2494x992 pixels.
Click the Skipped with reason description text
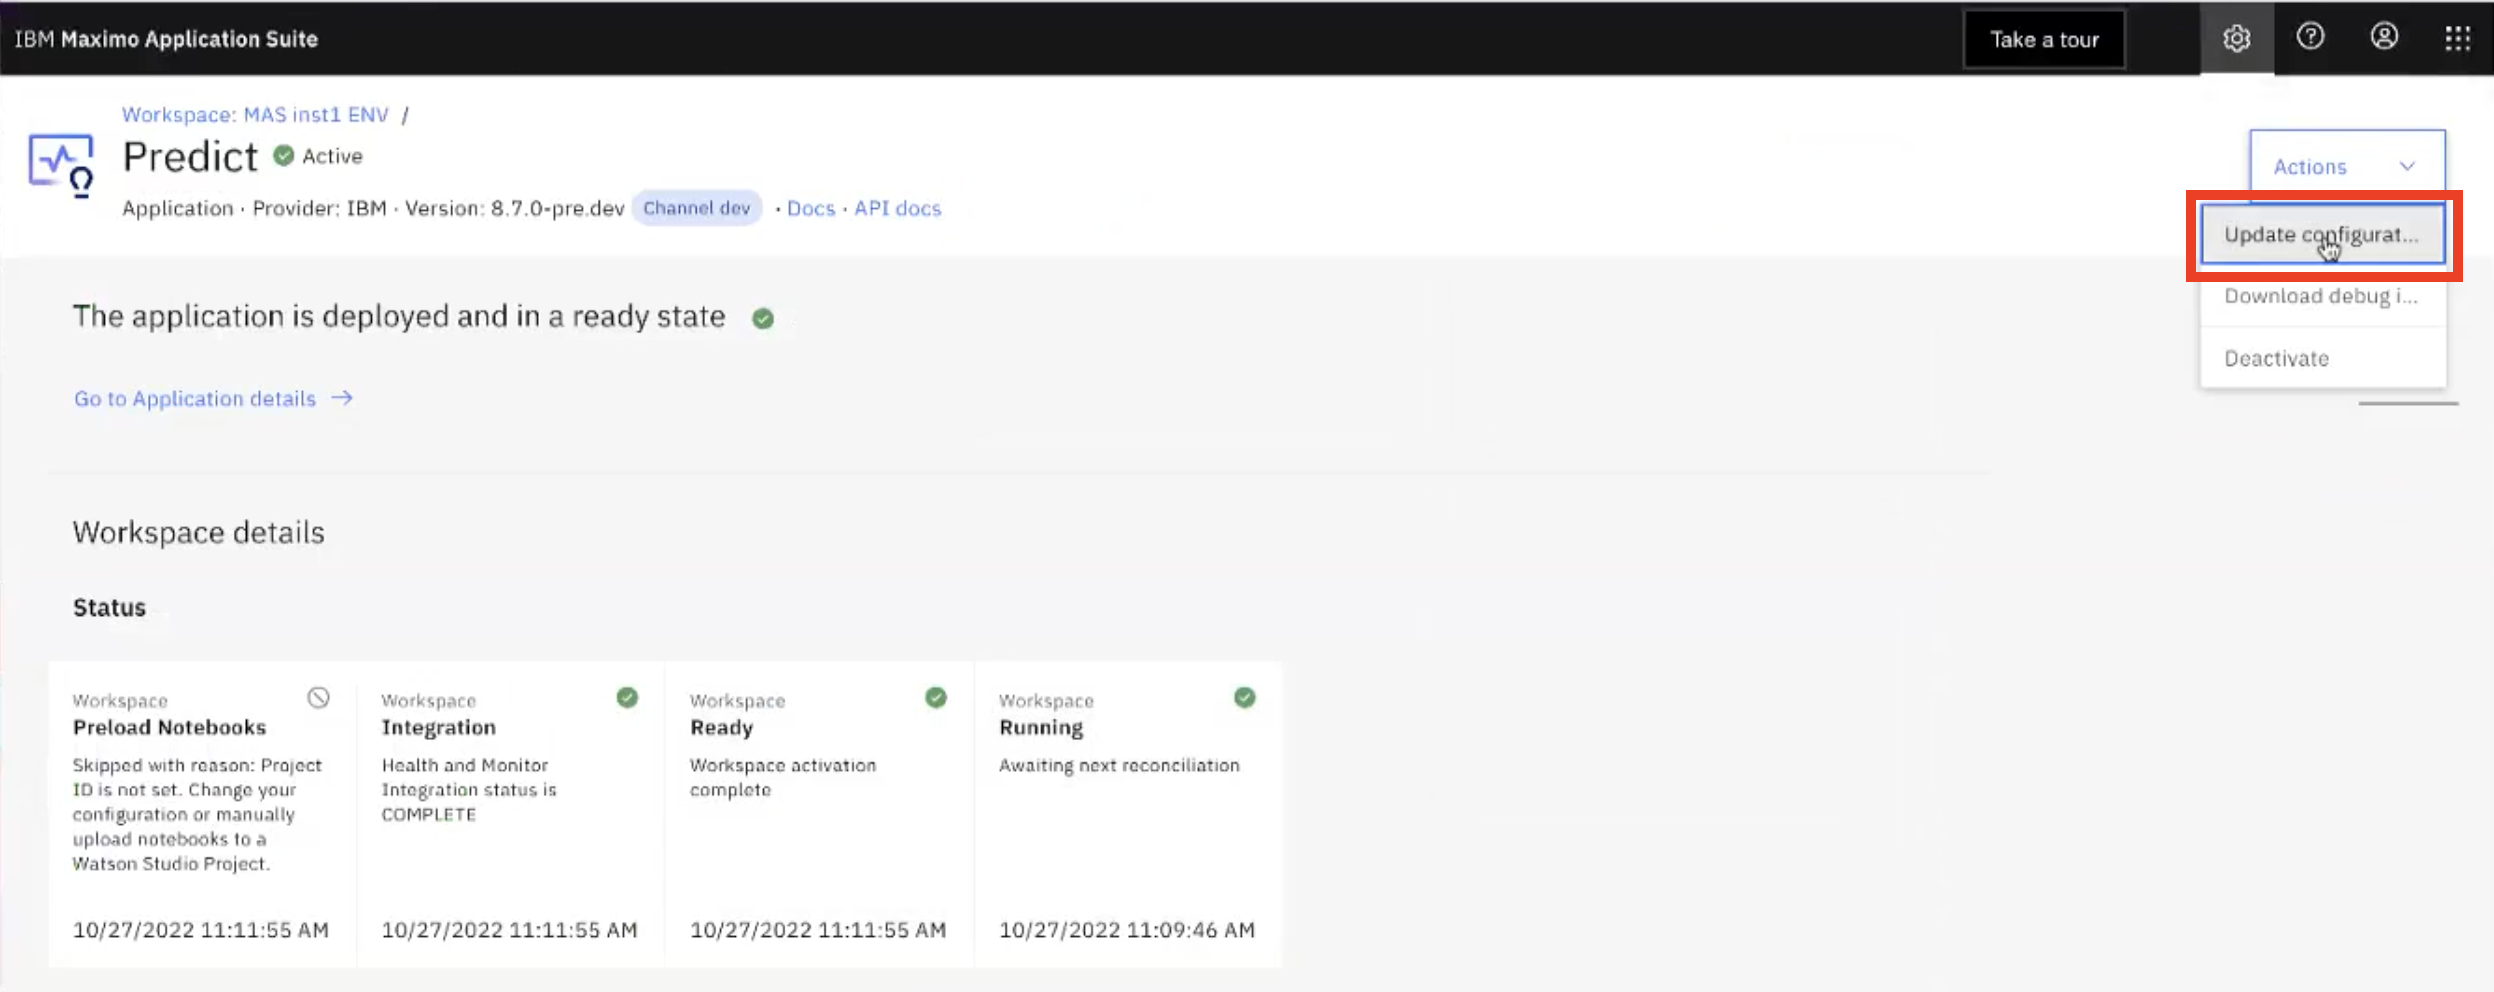coord(197,814)
